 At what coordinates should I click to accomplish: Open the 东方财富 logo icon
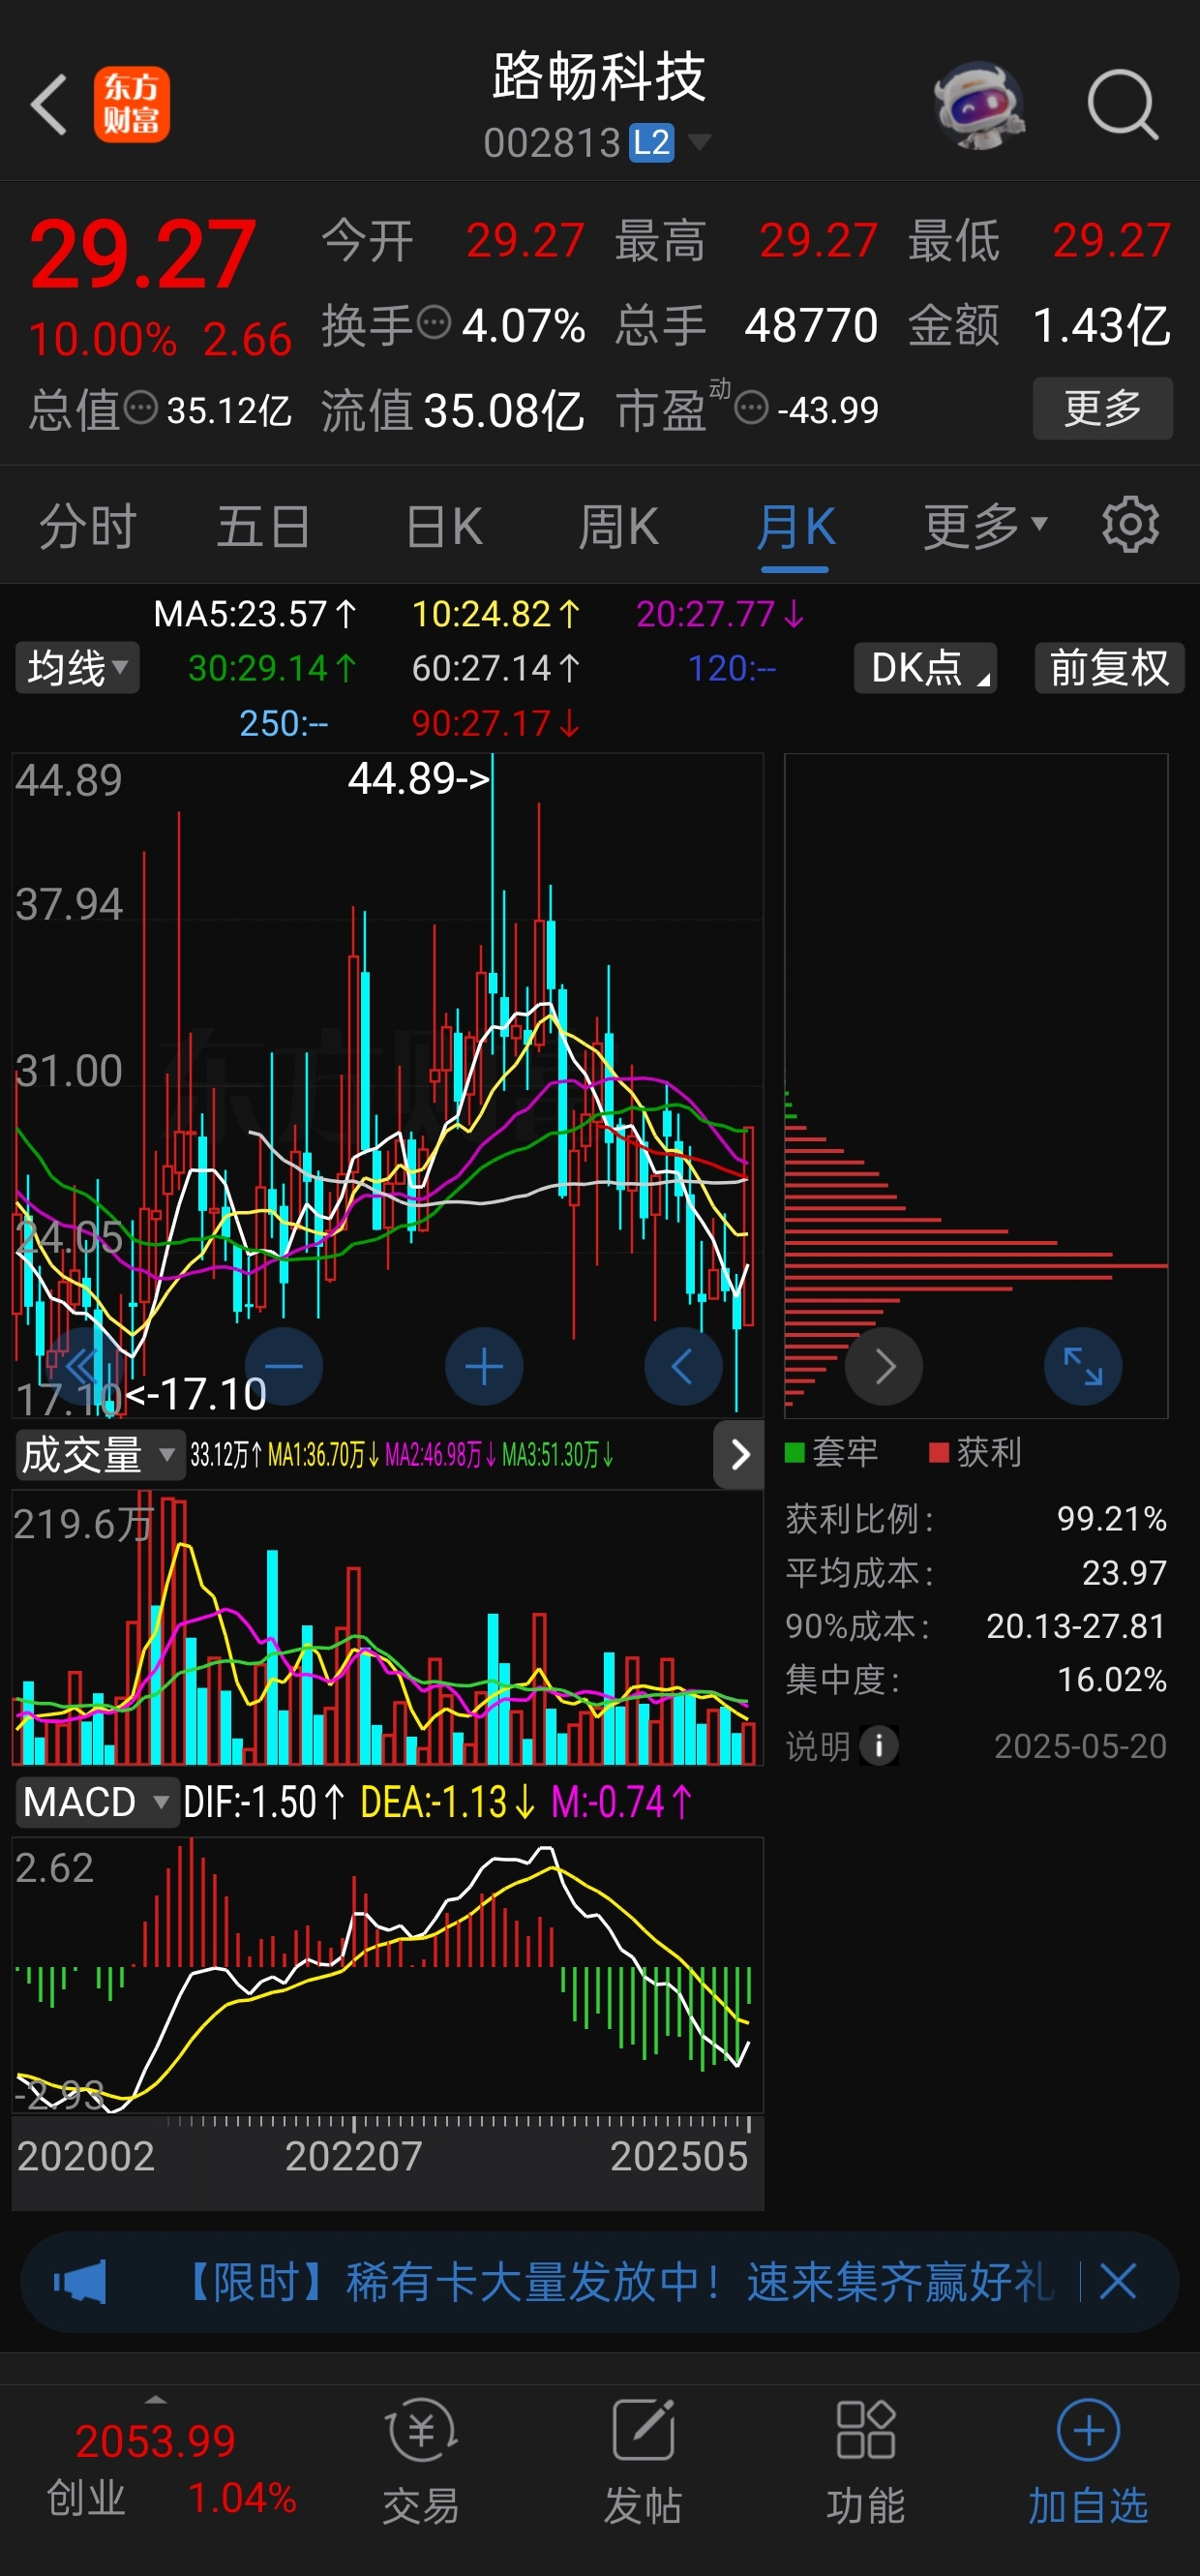click(132, 104)
